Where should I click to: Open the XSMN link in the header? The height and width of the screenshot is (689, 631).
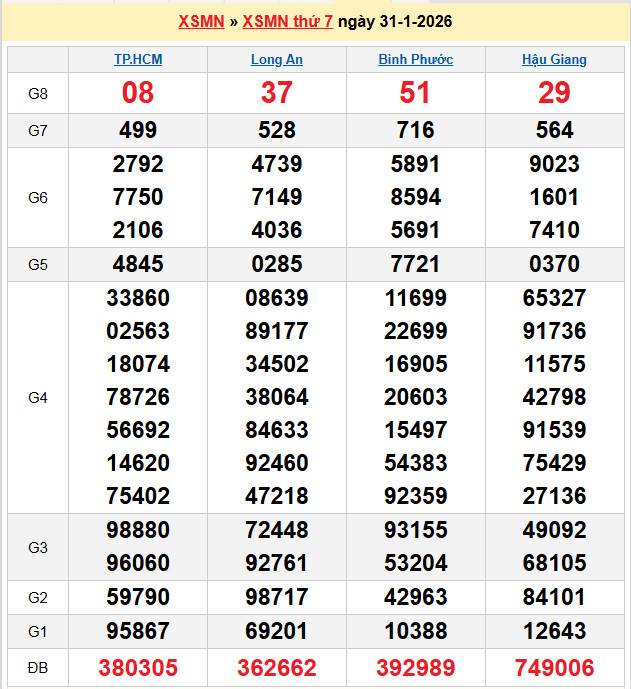tap(202, 22)
